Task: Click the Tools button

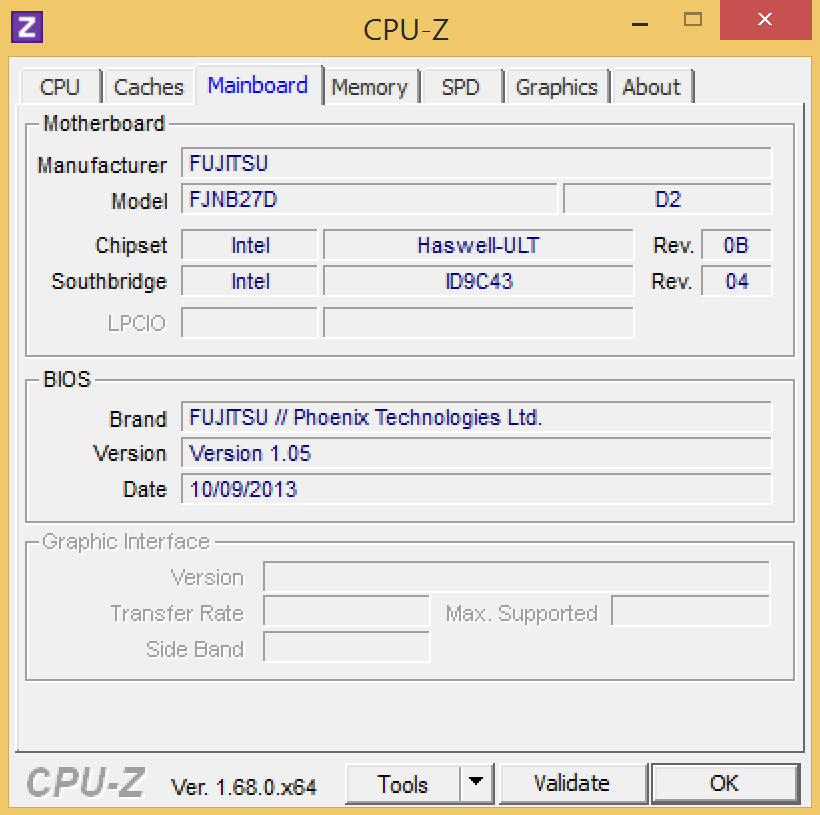Action: click(403, 784)
